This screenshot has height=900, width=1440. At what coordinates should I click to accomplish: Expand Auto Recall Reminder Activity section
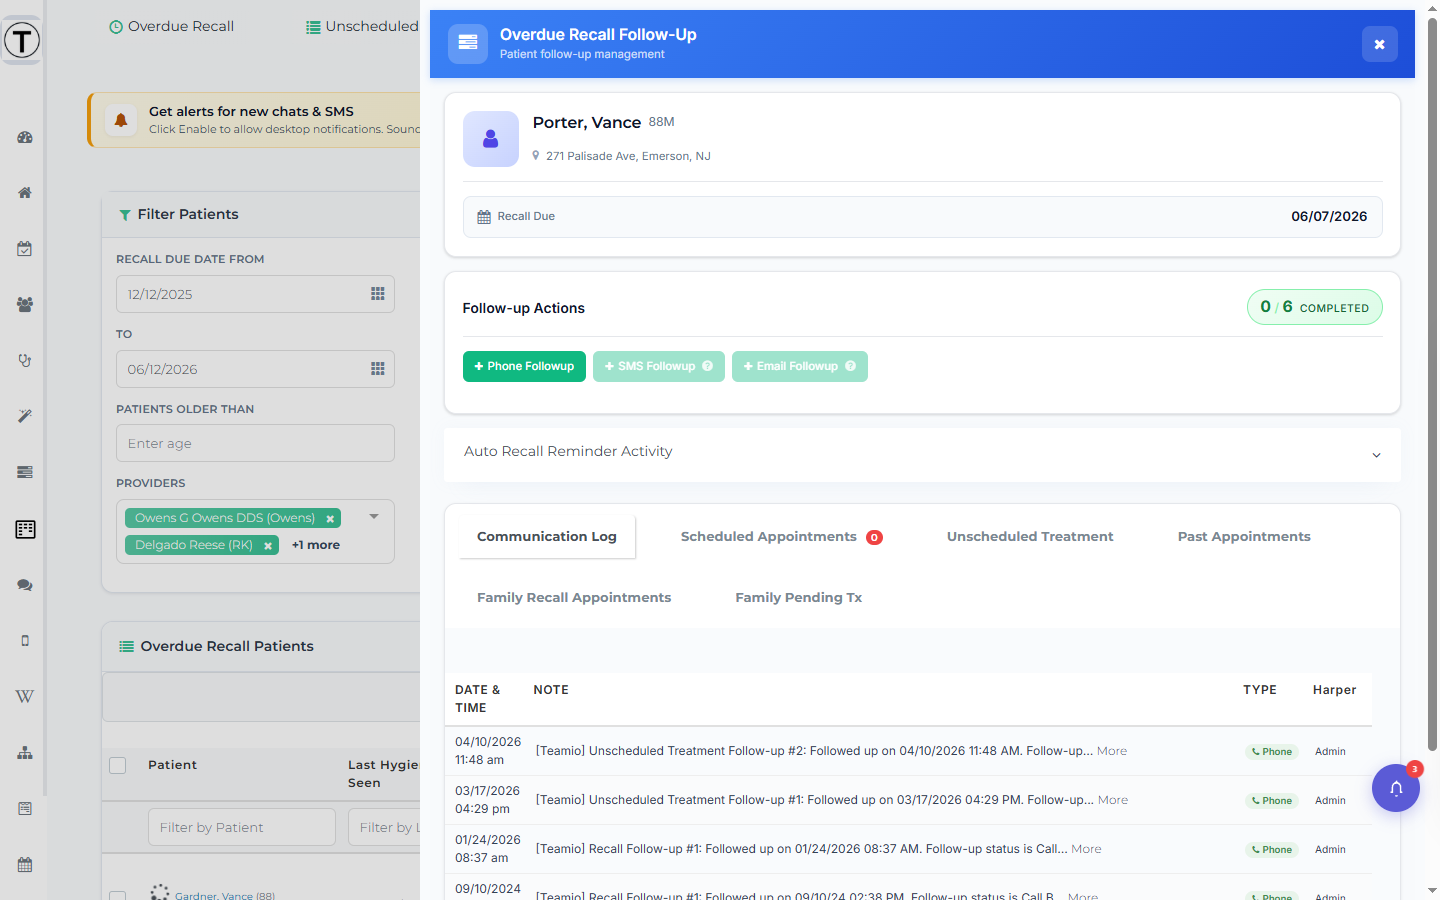(922, 454)
